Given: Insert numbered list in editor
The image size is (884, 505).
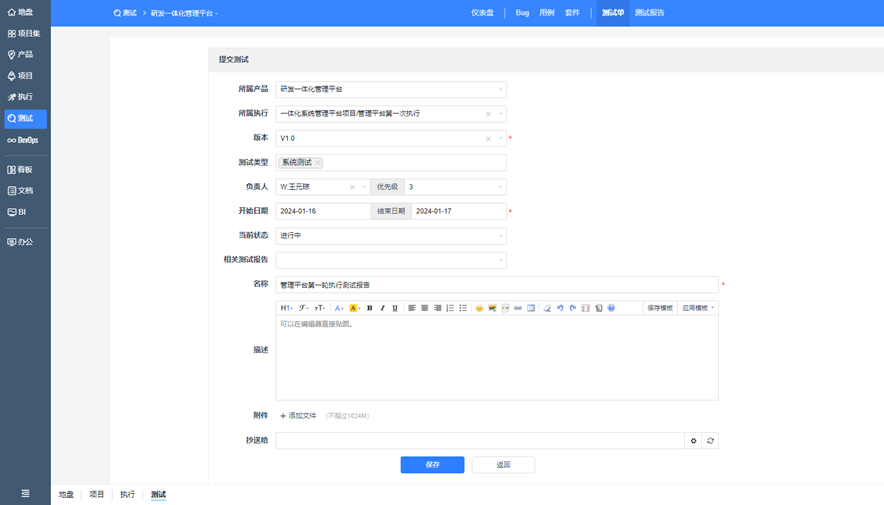Looking at the screenshot, I should click(450, 308).
